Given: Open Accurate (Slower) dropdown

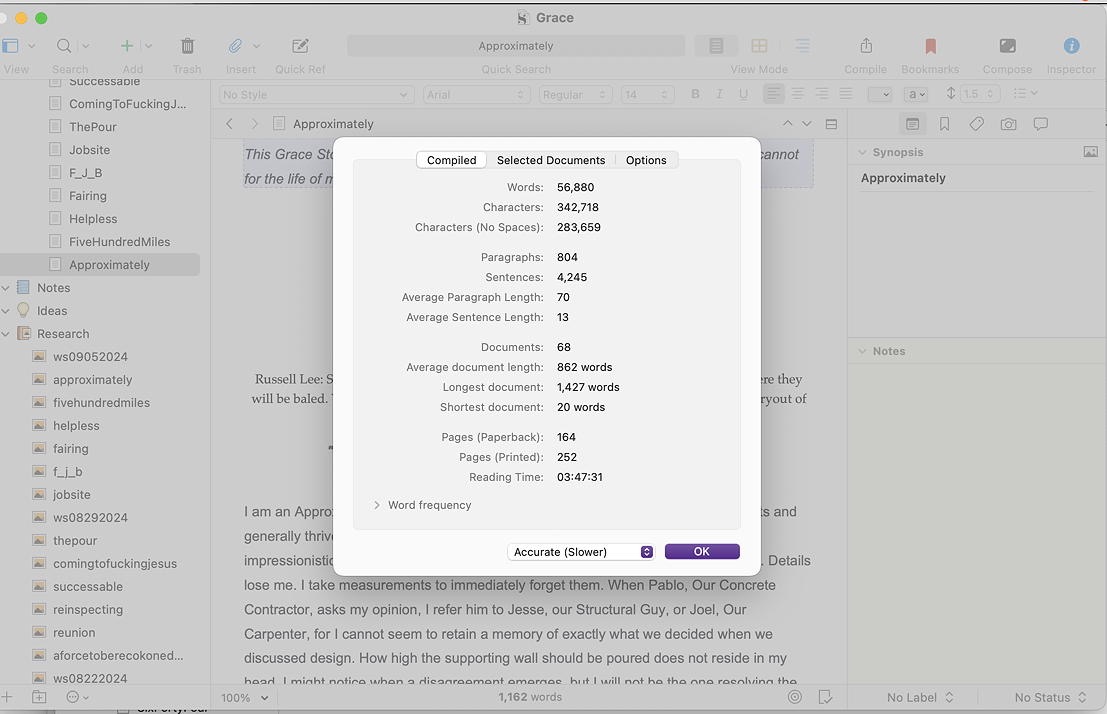Looking at the screenshot, I should (580, 552).
